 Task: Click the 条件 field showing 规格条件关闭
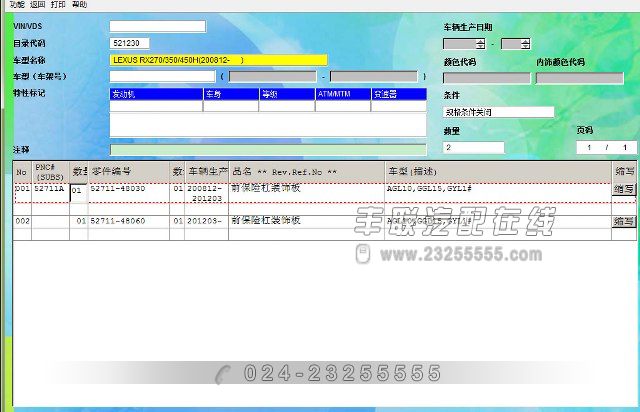click(498, 112)
